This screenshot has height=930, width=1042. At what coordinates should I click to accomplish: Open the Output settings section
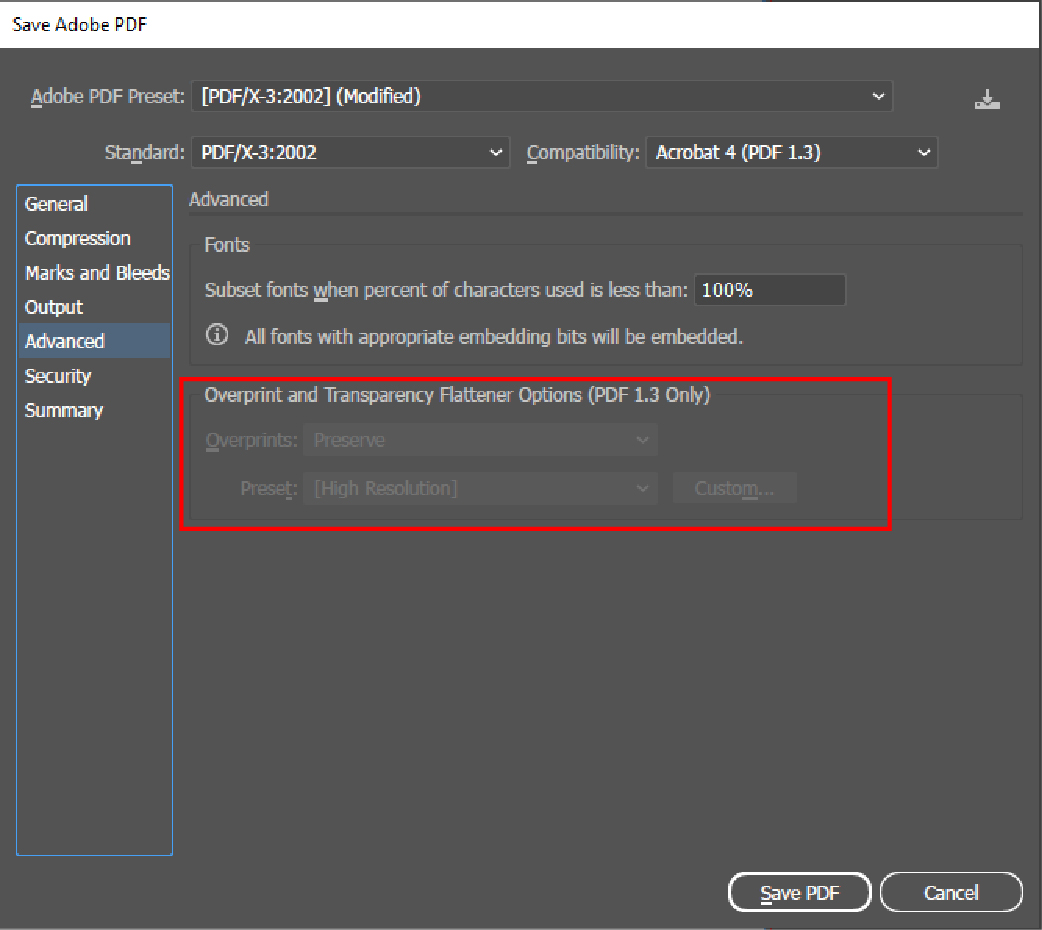point(54,307)
